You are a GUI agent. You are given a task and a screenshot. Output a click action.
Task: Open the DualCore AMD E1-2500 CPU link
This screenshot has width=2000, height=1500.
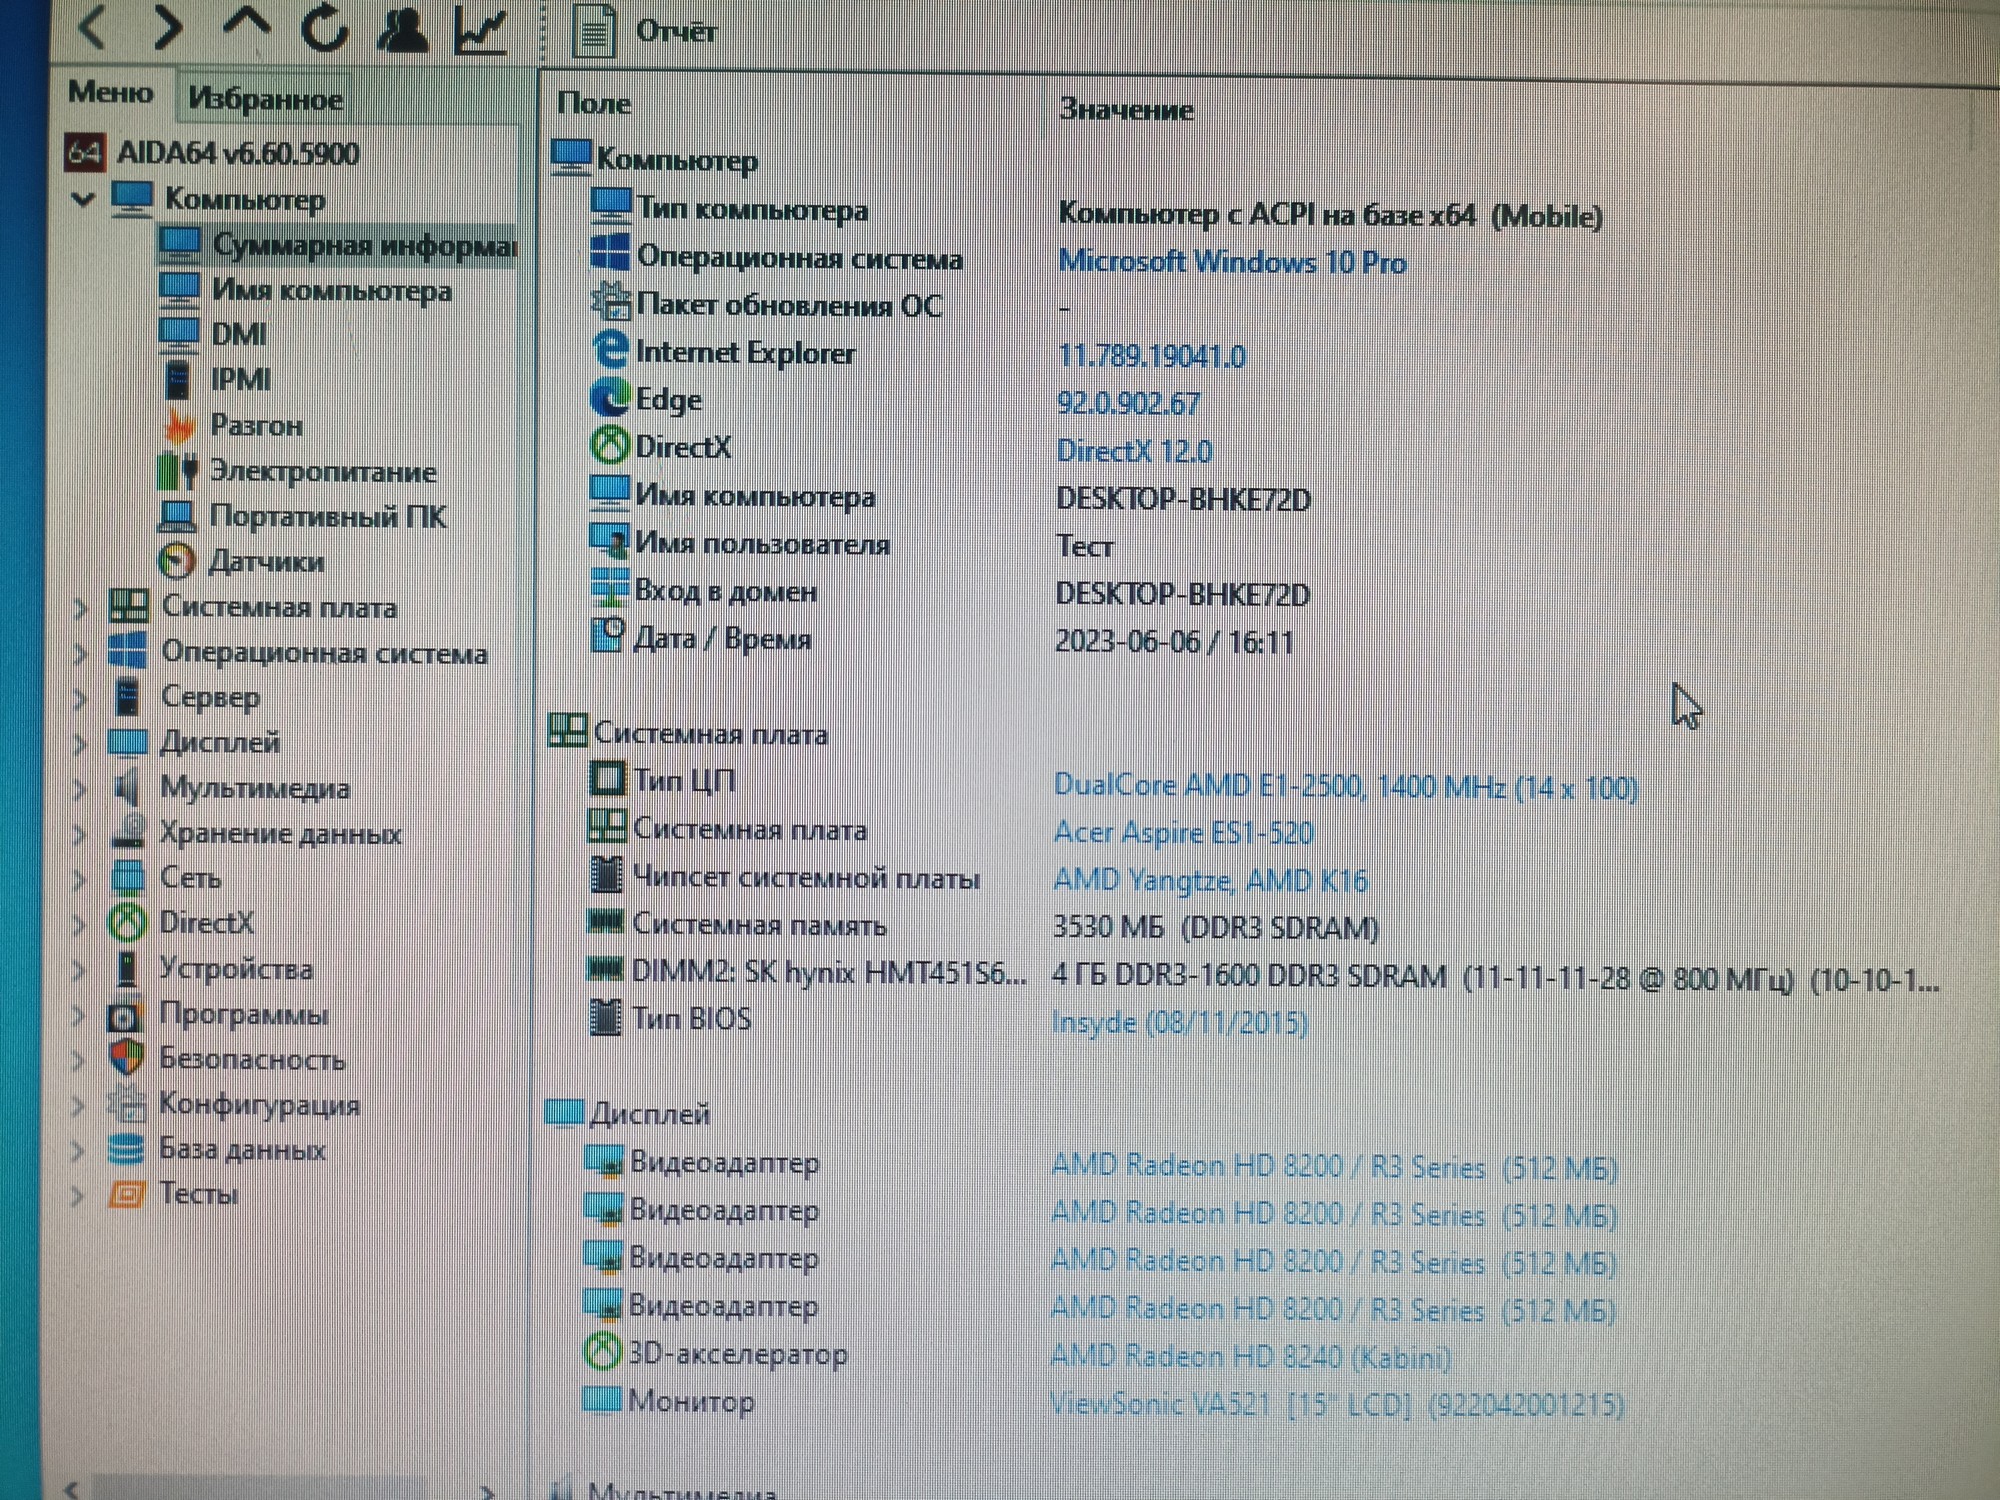coord(1345,787)
